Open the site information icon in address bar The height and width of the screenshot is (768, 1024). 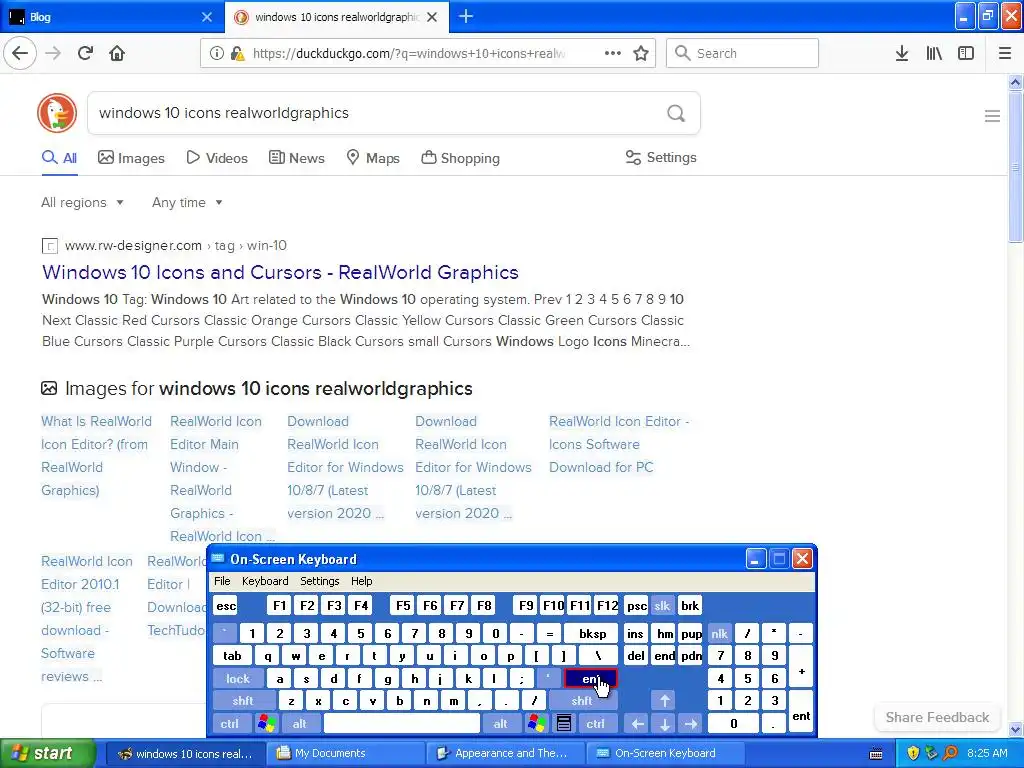point(216,54)
